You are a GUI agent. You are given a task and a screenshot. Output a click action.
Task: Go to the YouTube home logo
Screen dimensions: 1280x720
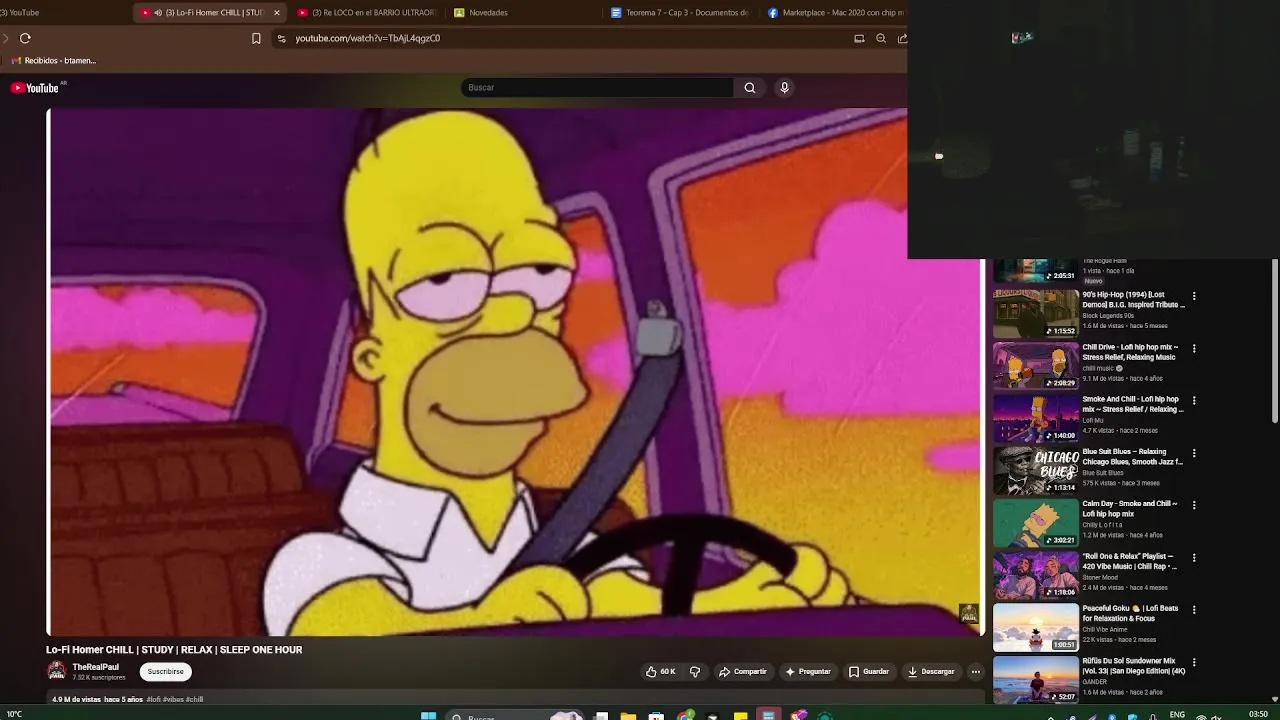pos(35,88)
